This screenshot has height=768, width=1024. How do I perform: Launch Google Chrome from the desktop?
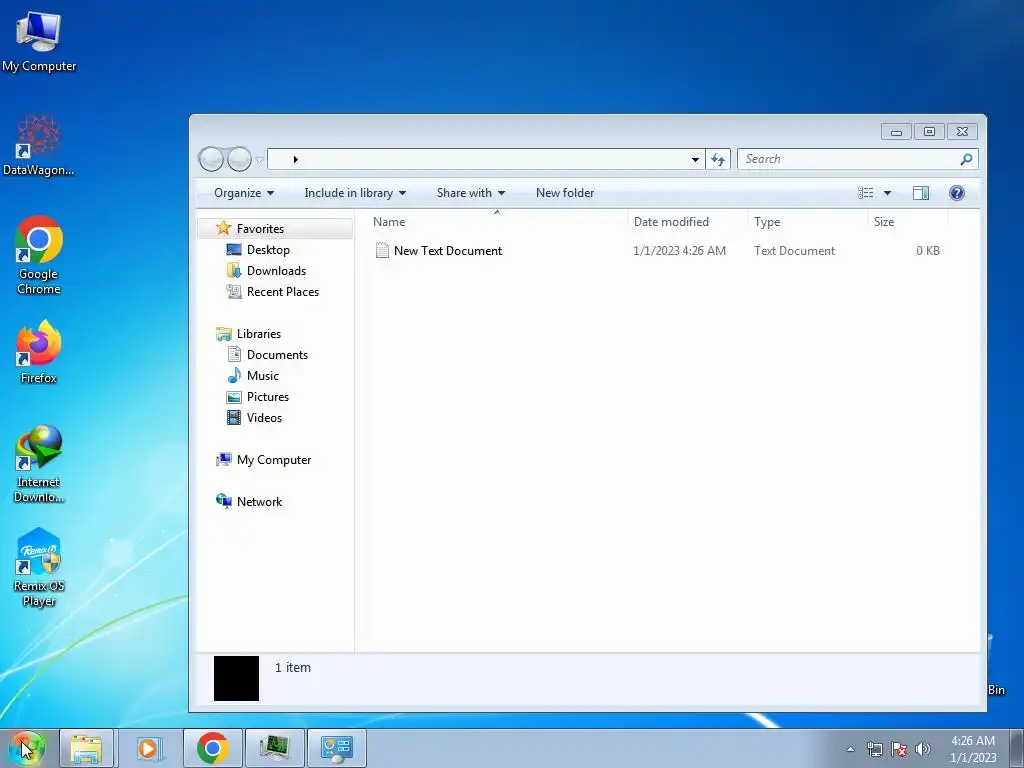tap(39, 255)
